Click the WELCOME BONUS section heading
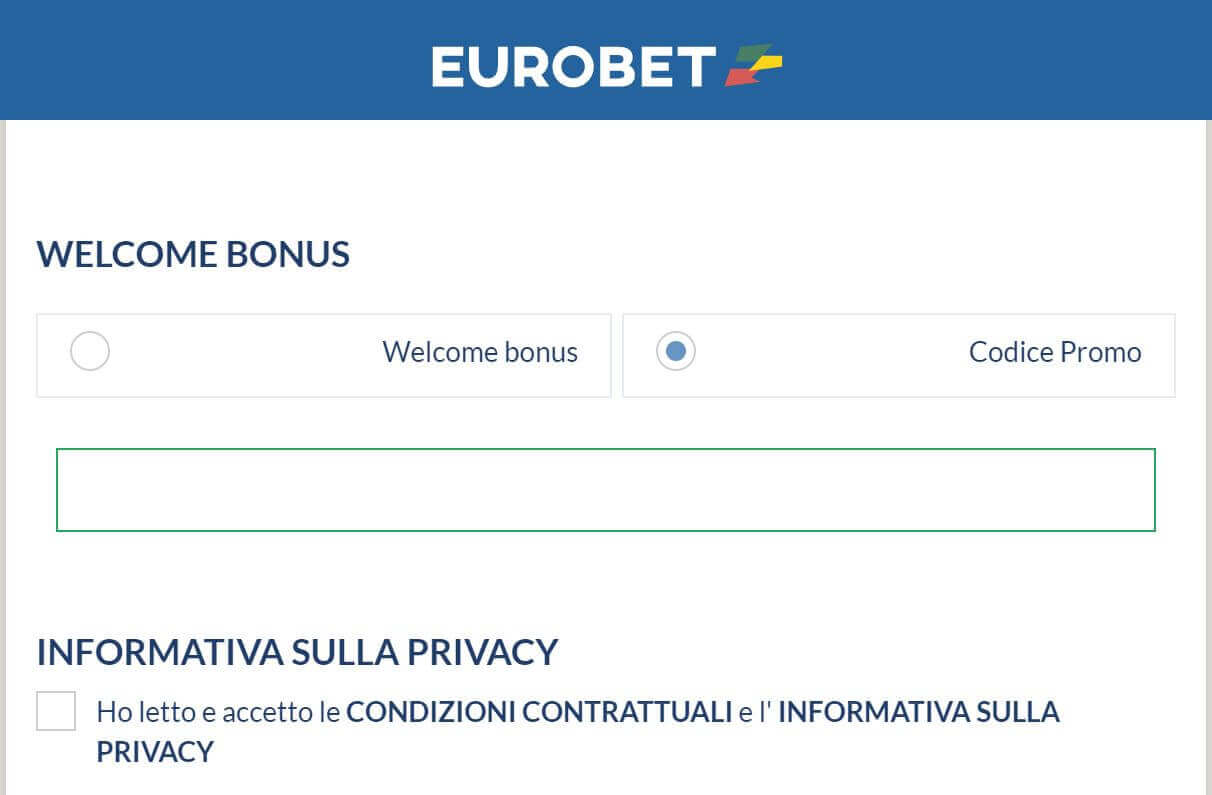1212x795 pixels. click(x=192, y=255)
